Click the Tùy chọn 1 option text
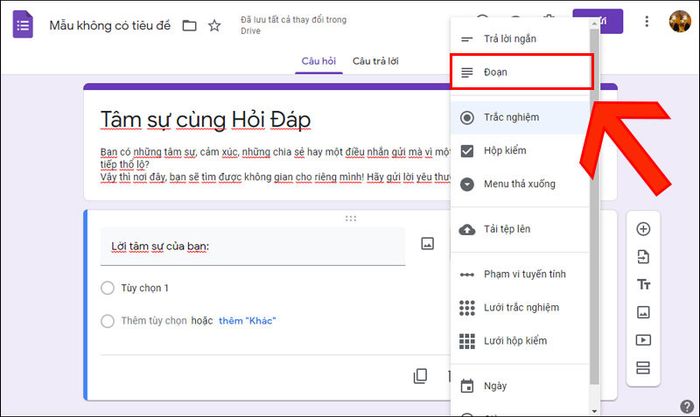Image resolution: width=700 pixels, height=417 pixels. tap(145, 288)
